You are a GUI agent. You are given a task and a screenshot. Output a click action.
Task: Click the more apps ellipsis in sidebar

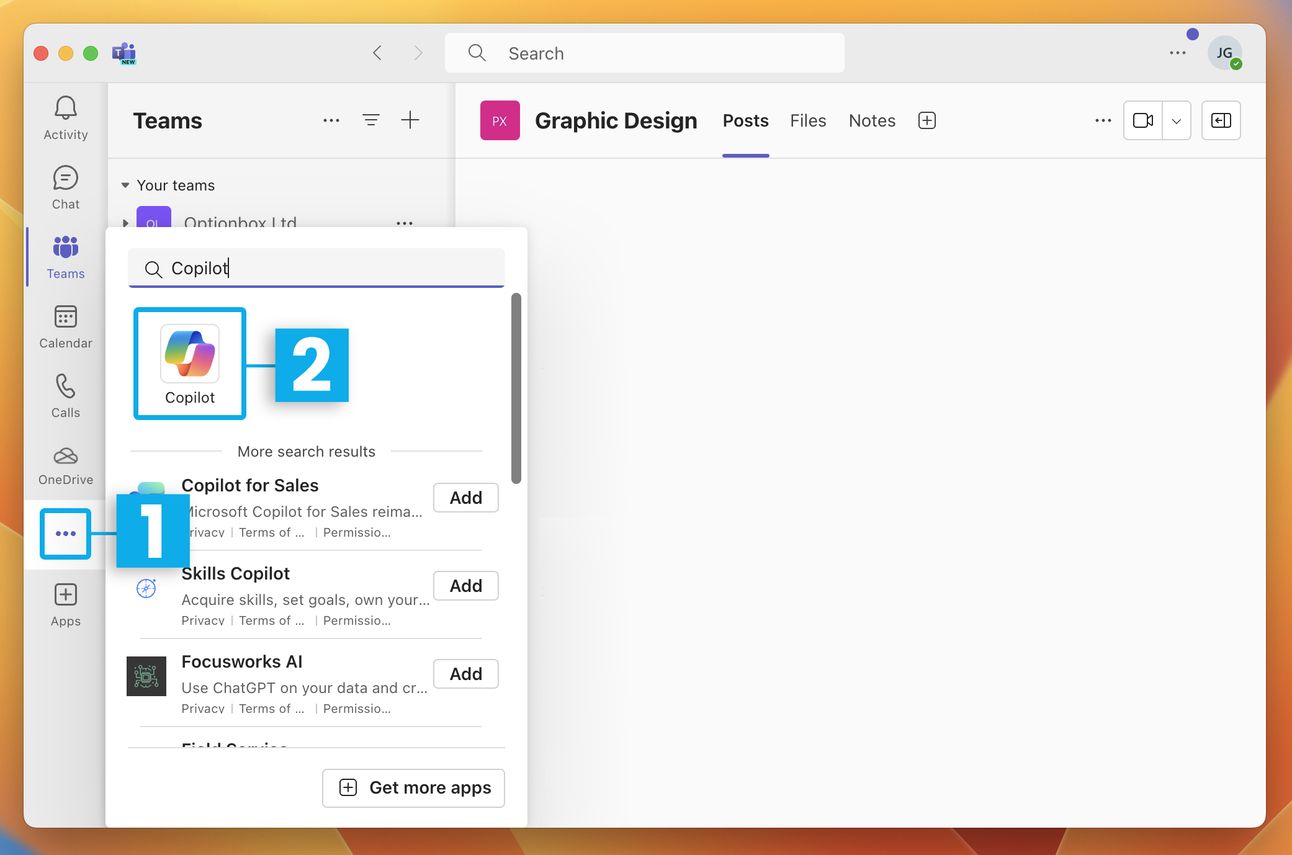click(65, 534)
